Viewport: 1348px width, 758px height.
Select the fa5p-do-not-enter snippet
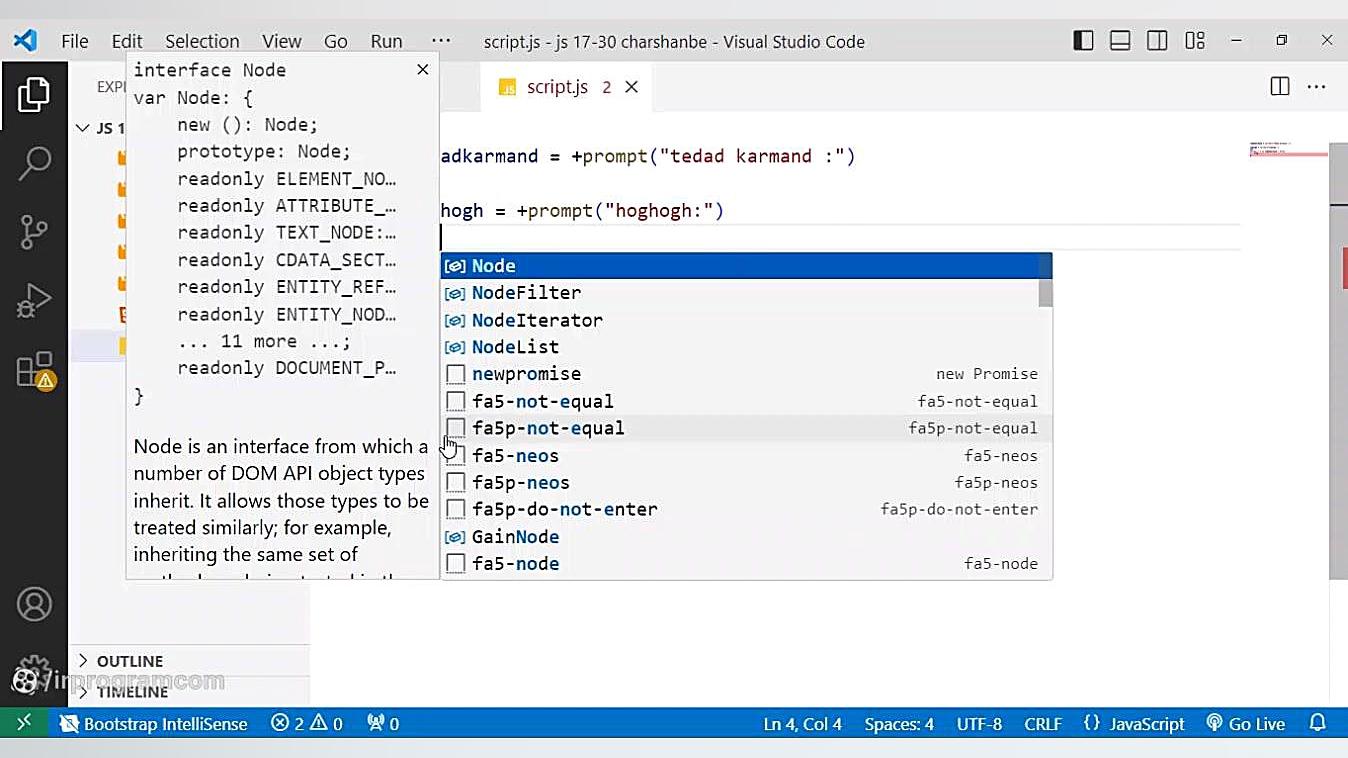click(746, 509)
